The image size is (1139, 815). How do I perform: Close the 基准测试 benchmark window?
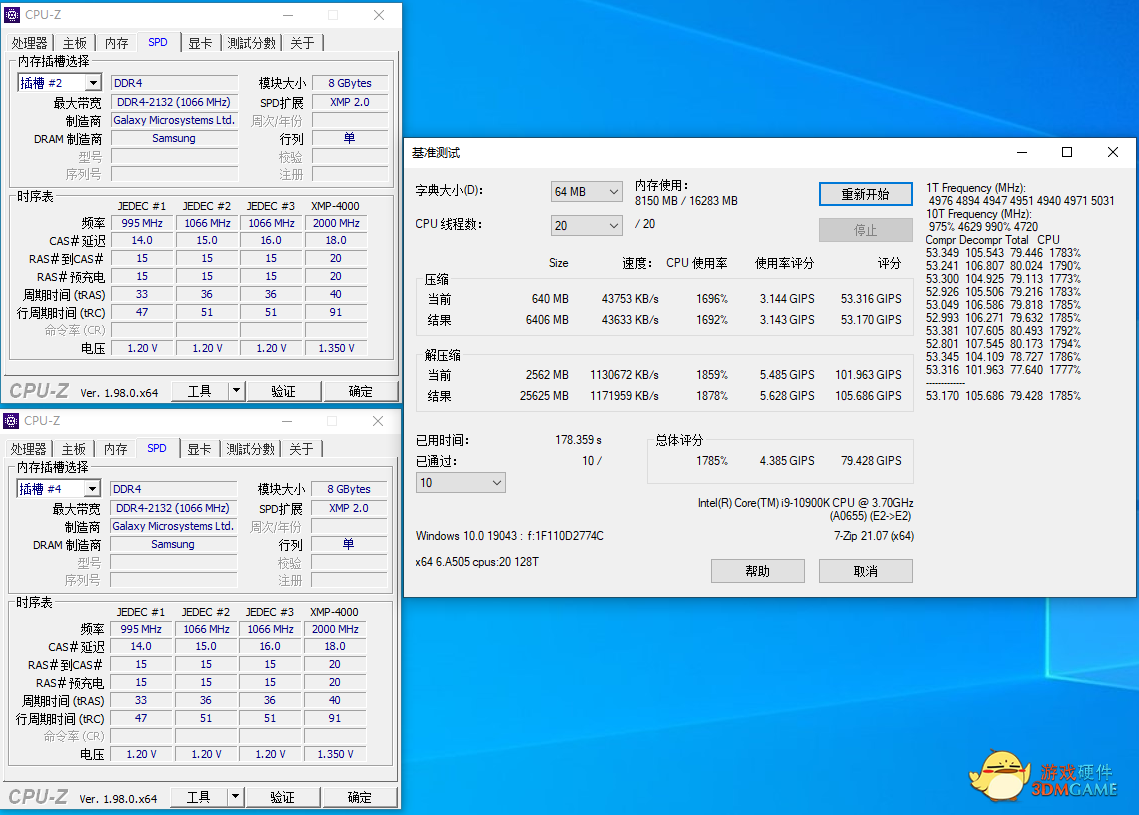1113,152
